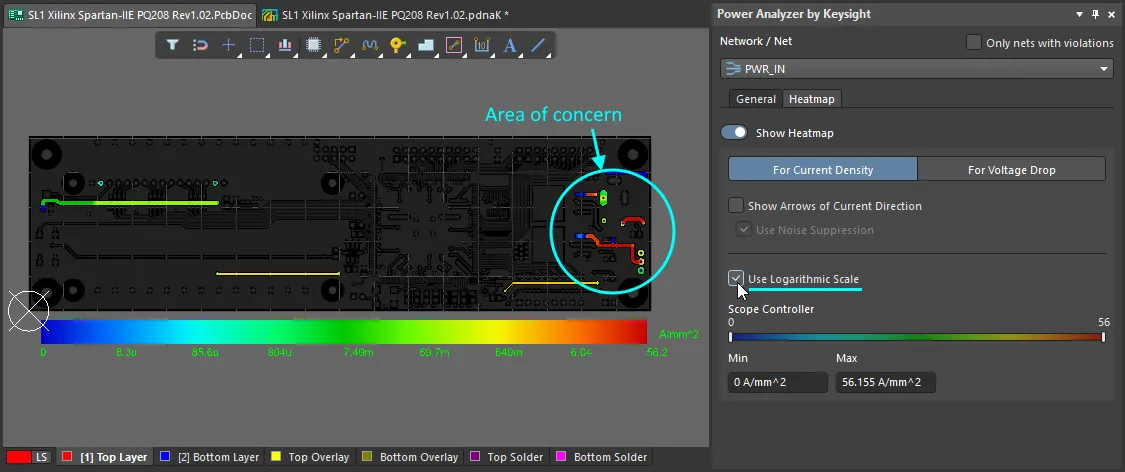This screenshot has width=1125, height=472.
Task: Select the place via tool
Action: tap(397, 44)
